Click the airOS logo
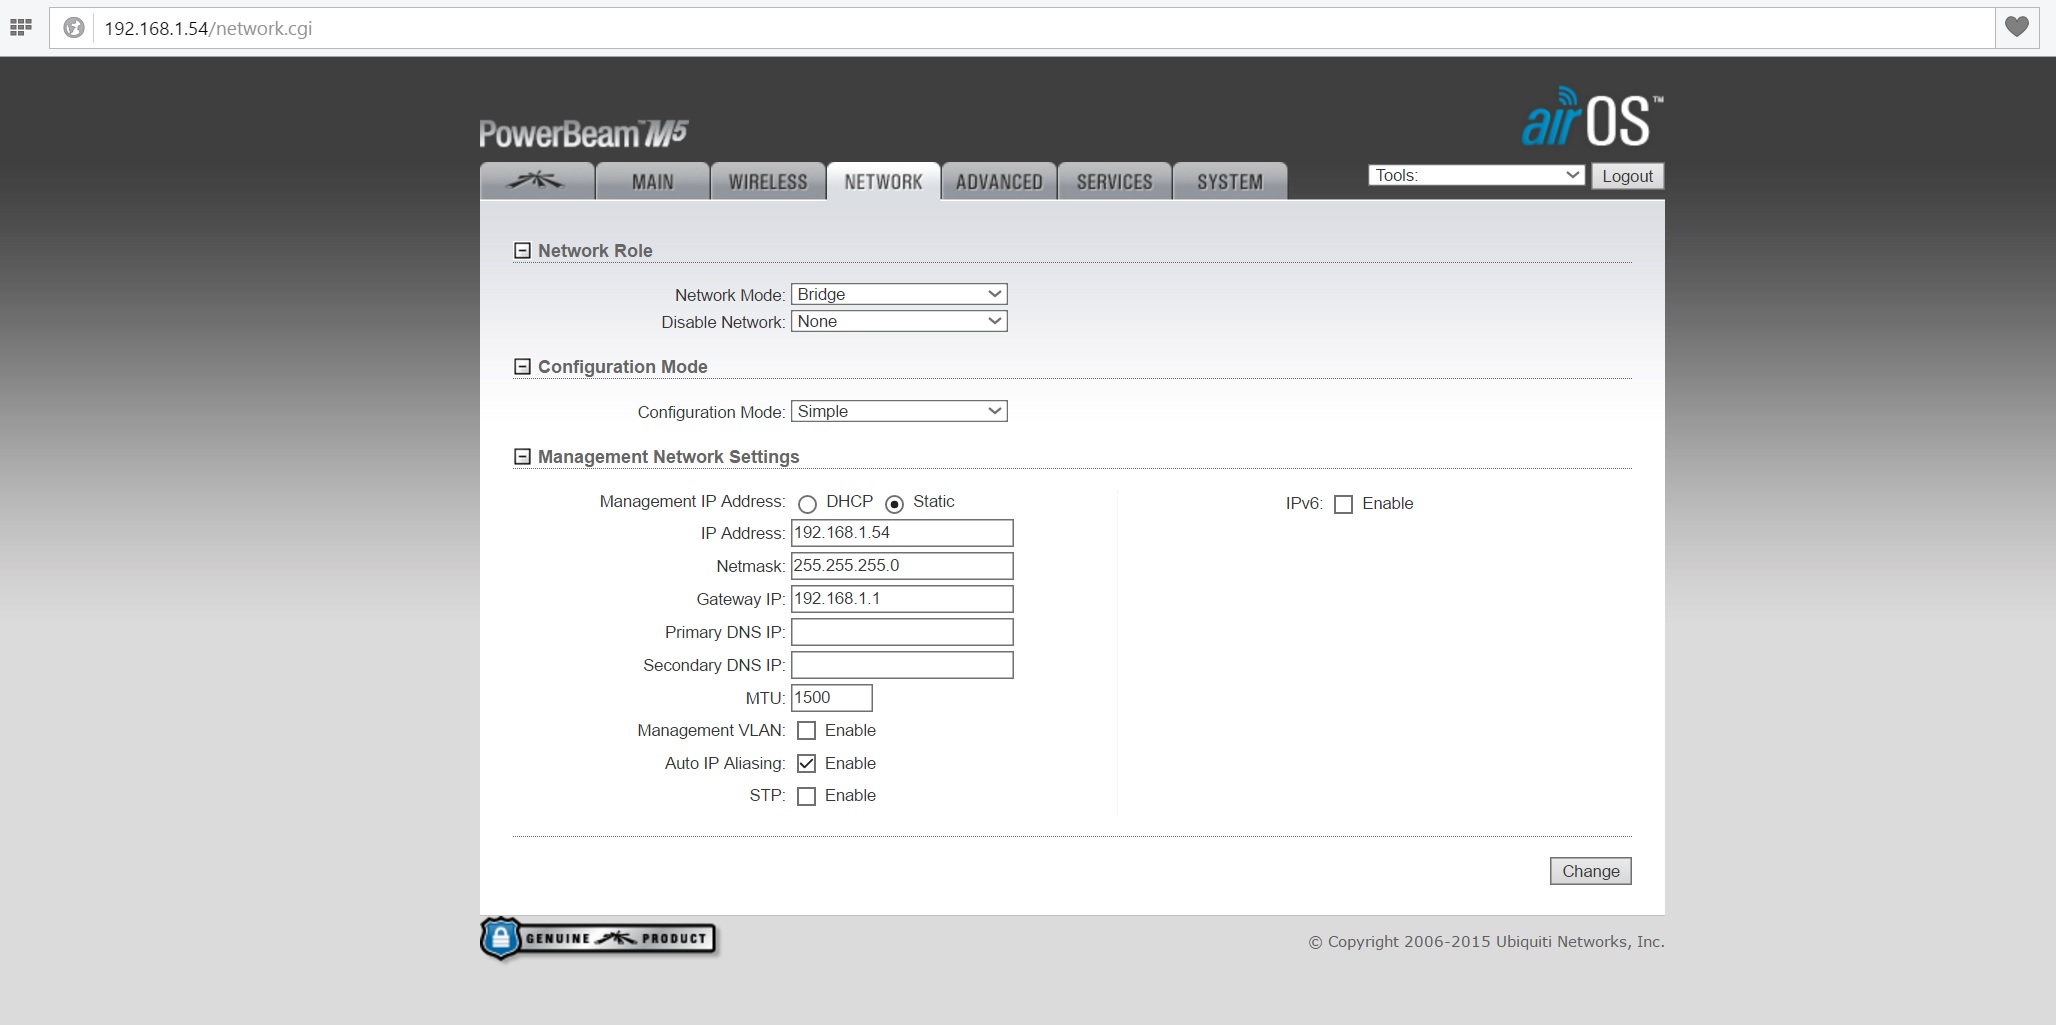2056x1025 pixels. click(x=1592, y=118)
